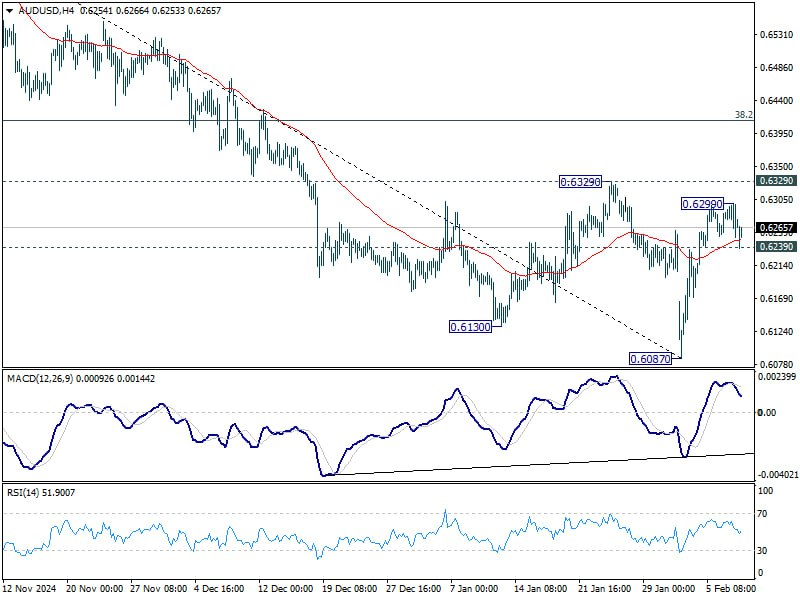800x600 pixels.
Task: Click the RSI(14) 51.9007 indicator label
Action: coord(41,492)
